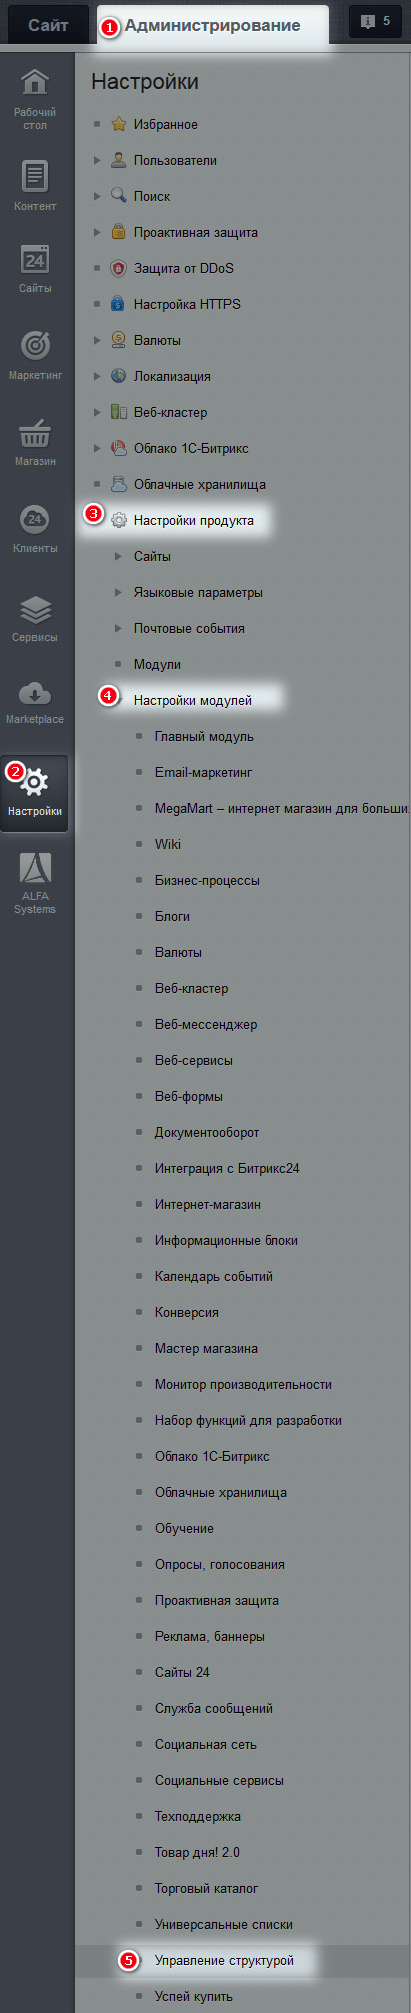Expand the Проактивная защита arrow at top

point(97,232)
